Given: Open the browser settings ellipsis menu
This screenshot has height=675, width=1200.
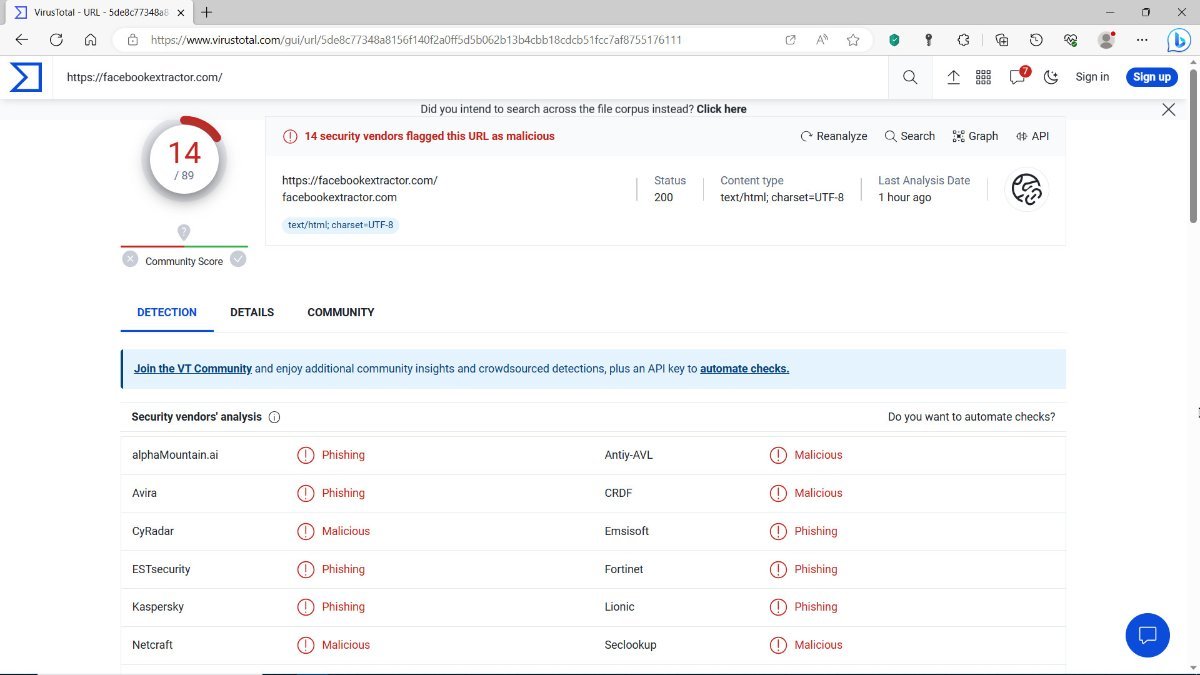Looking at the screenshot, I should coord(1142,40).
